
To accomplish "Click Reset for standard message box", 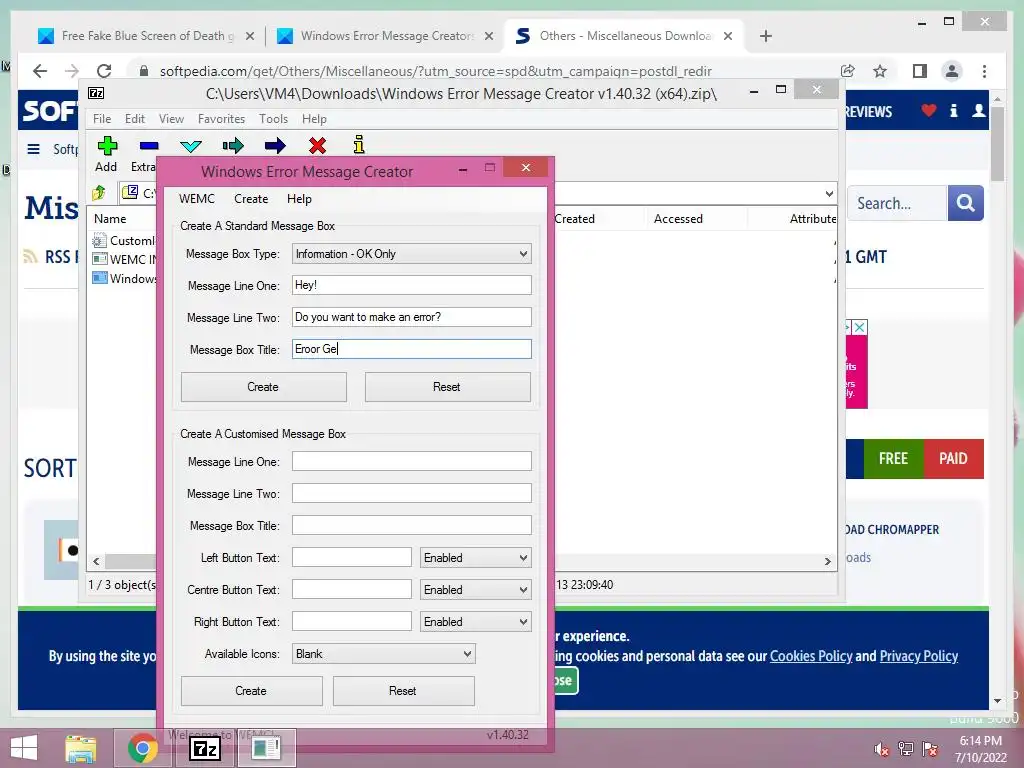I will pos(447,387).
